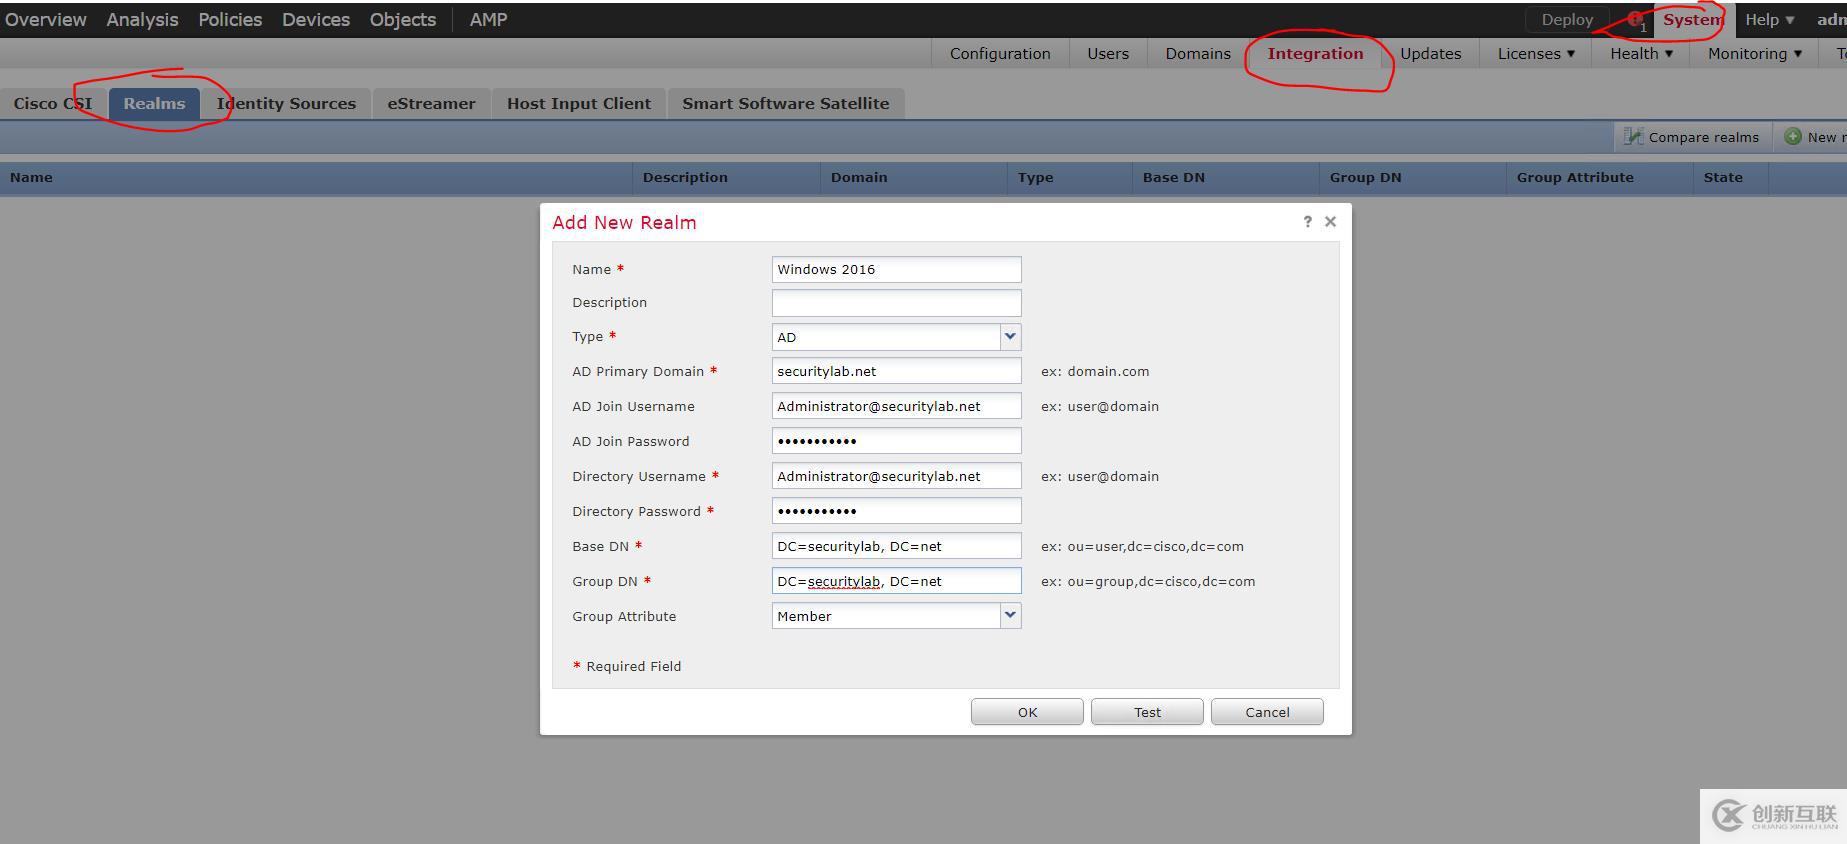Image resolution: width=1847 pixels, height=844 pixels.
Task: Click the Directory Username field
Action: point(896,476)
